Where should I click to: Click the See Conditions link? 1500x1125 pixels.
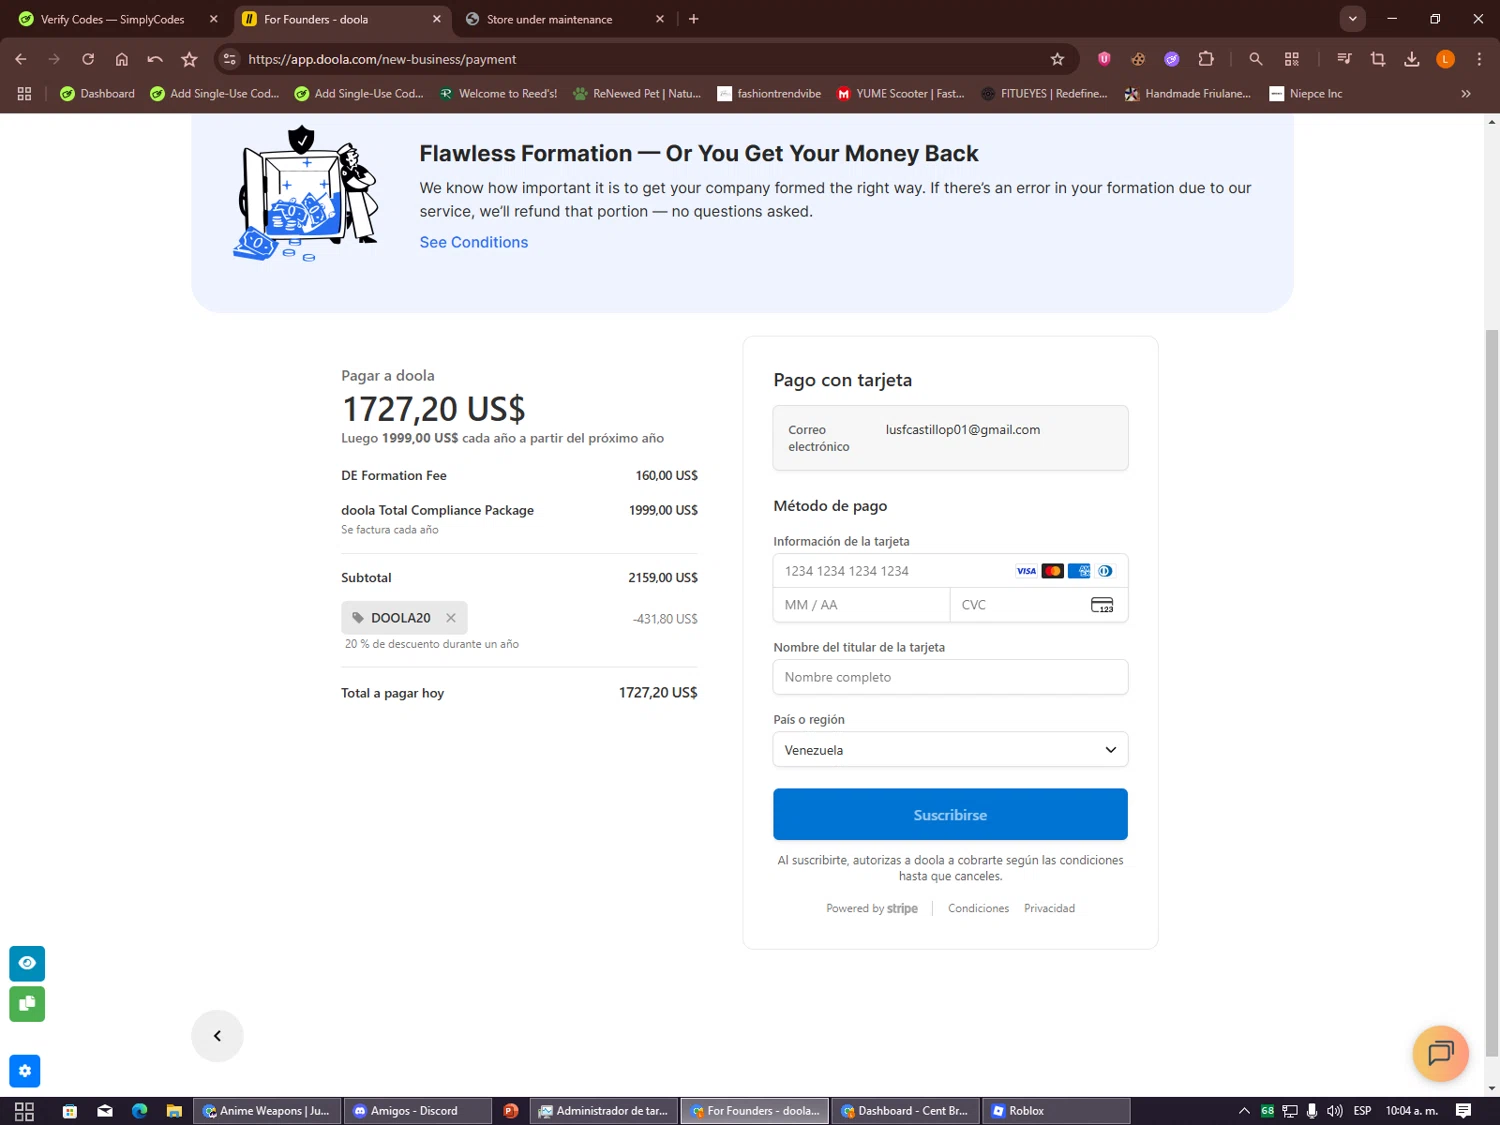click(473, 242)
